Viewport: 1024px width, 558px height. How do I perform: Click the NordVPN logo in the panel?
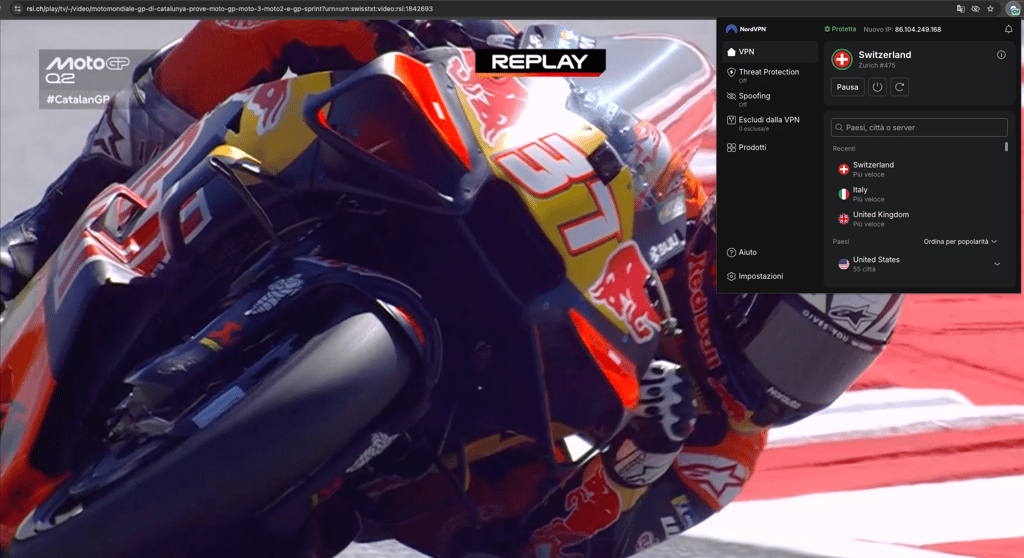[x=746, y=29]
